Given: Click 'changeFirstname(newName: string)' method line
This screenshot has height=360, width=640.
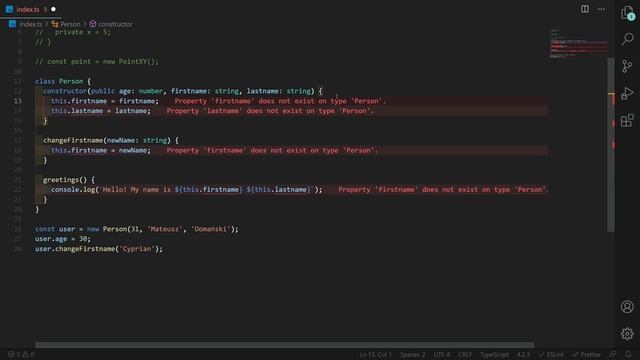Looking at the screenshot, I should tap(111, 140).
